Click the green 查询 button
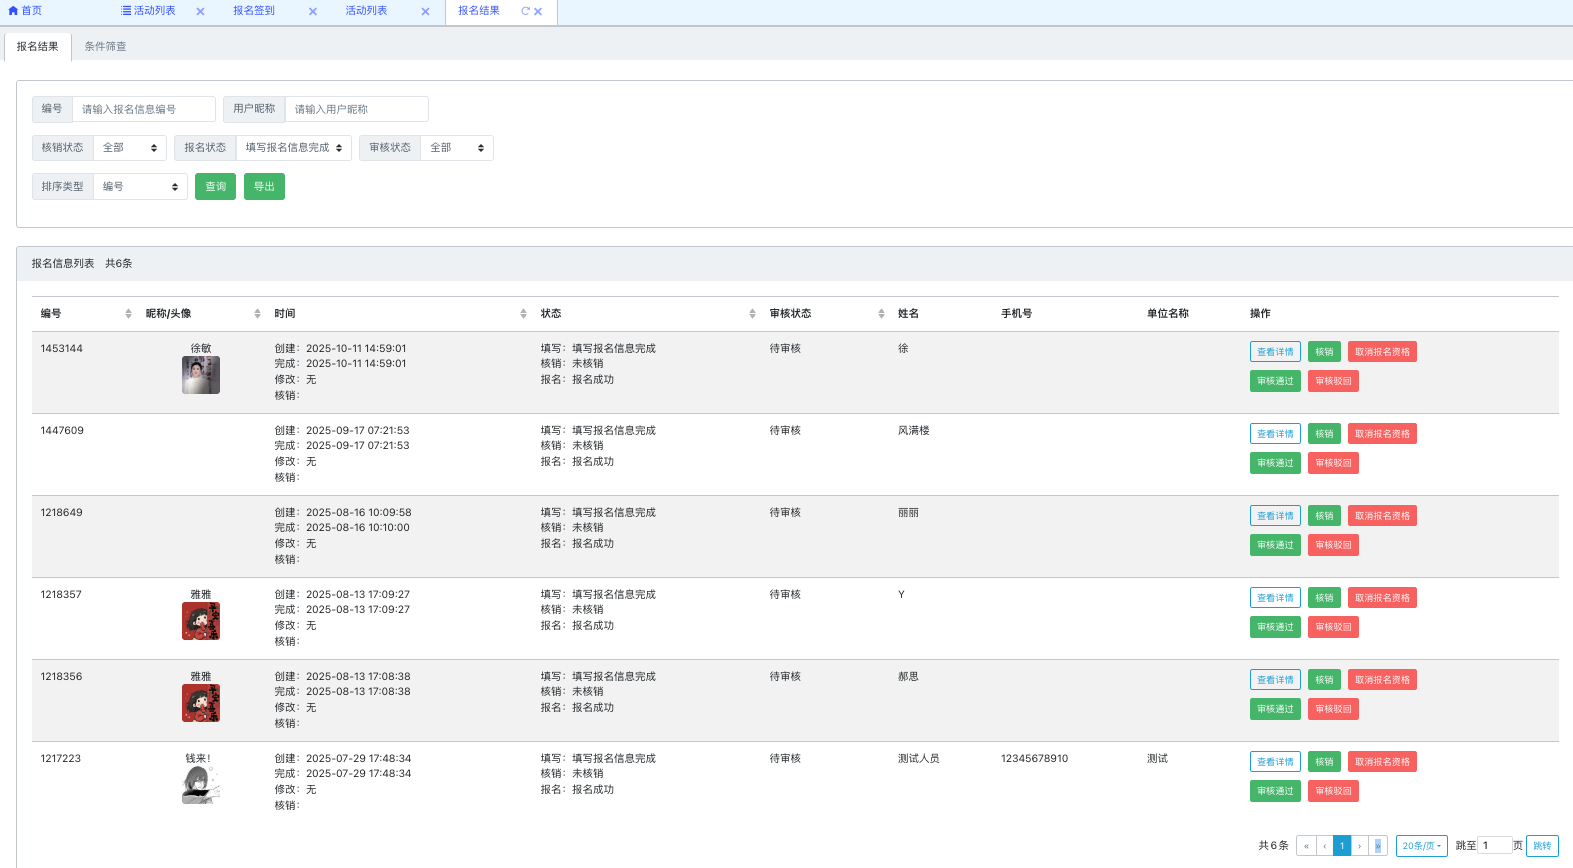 coord(215,187)
